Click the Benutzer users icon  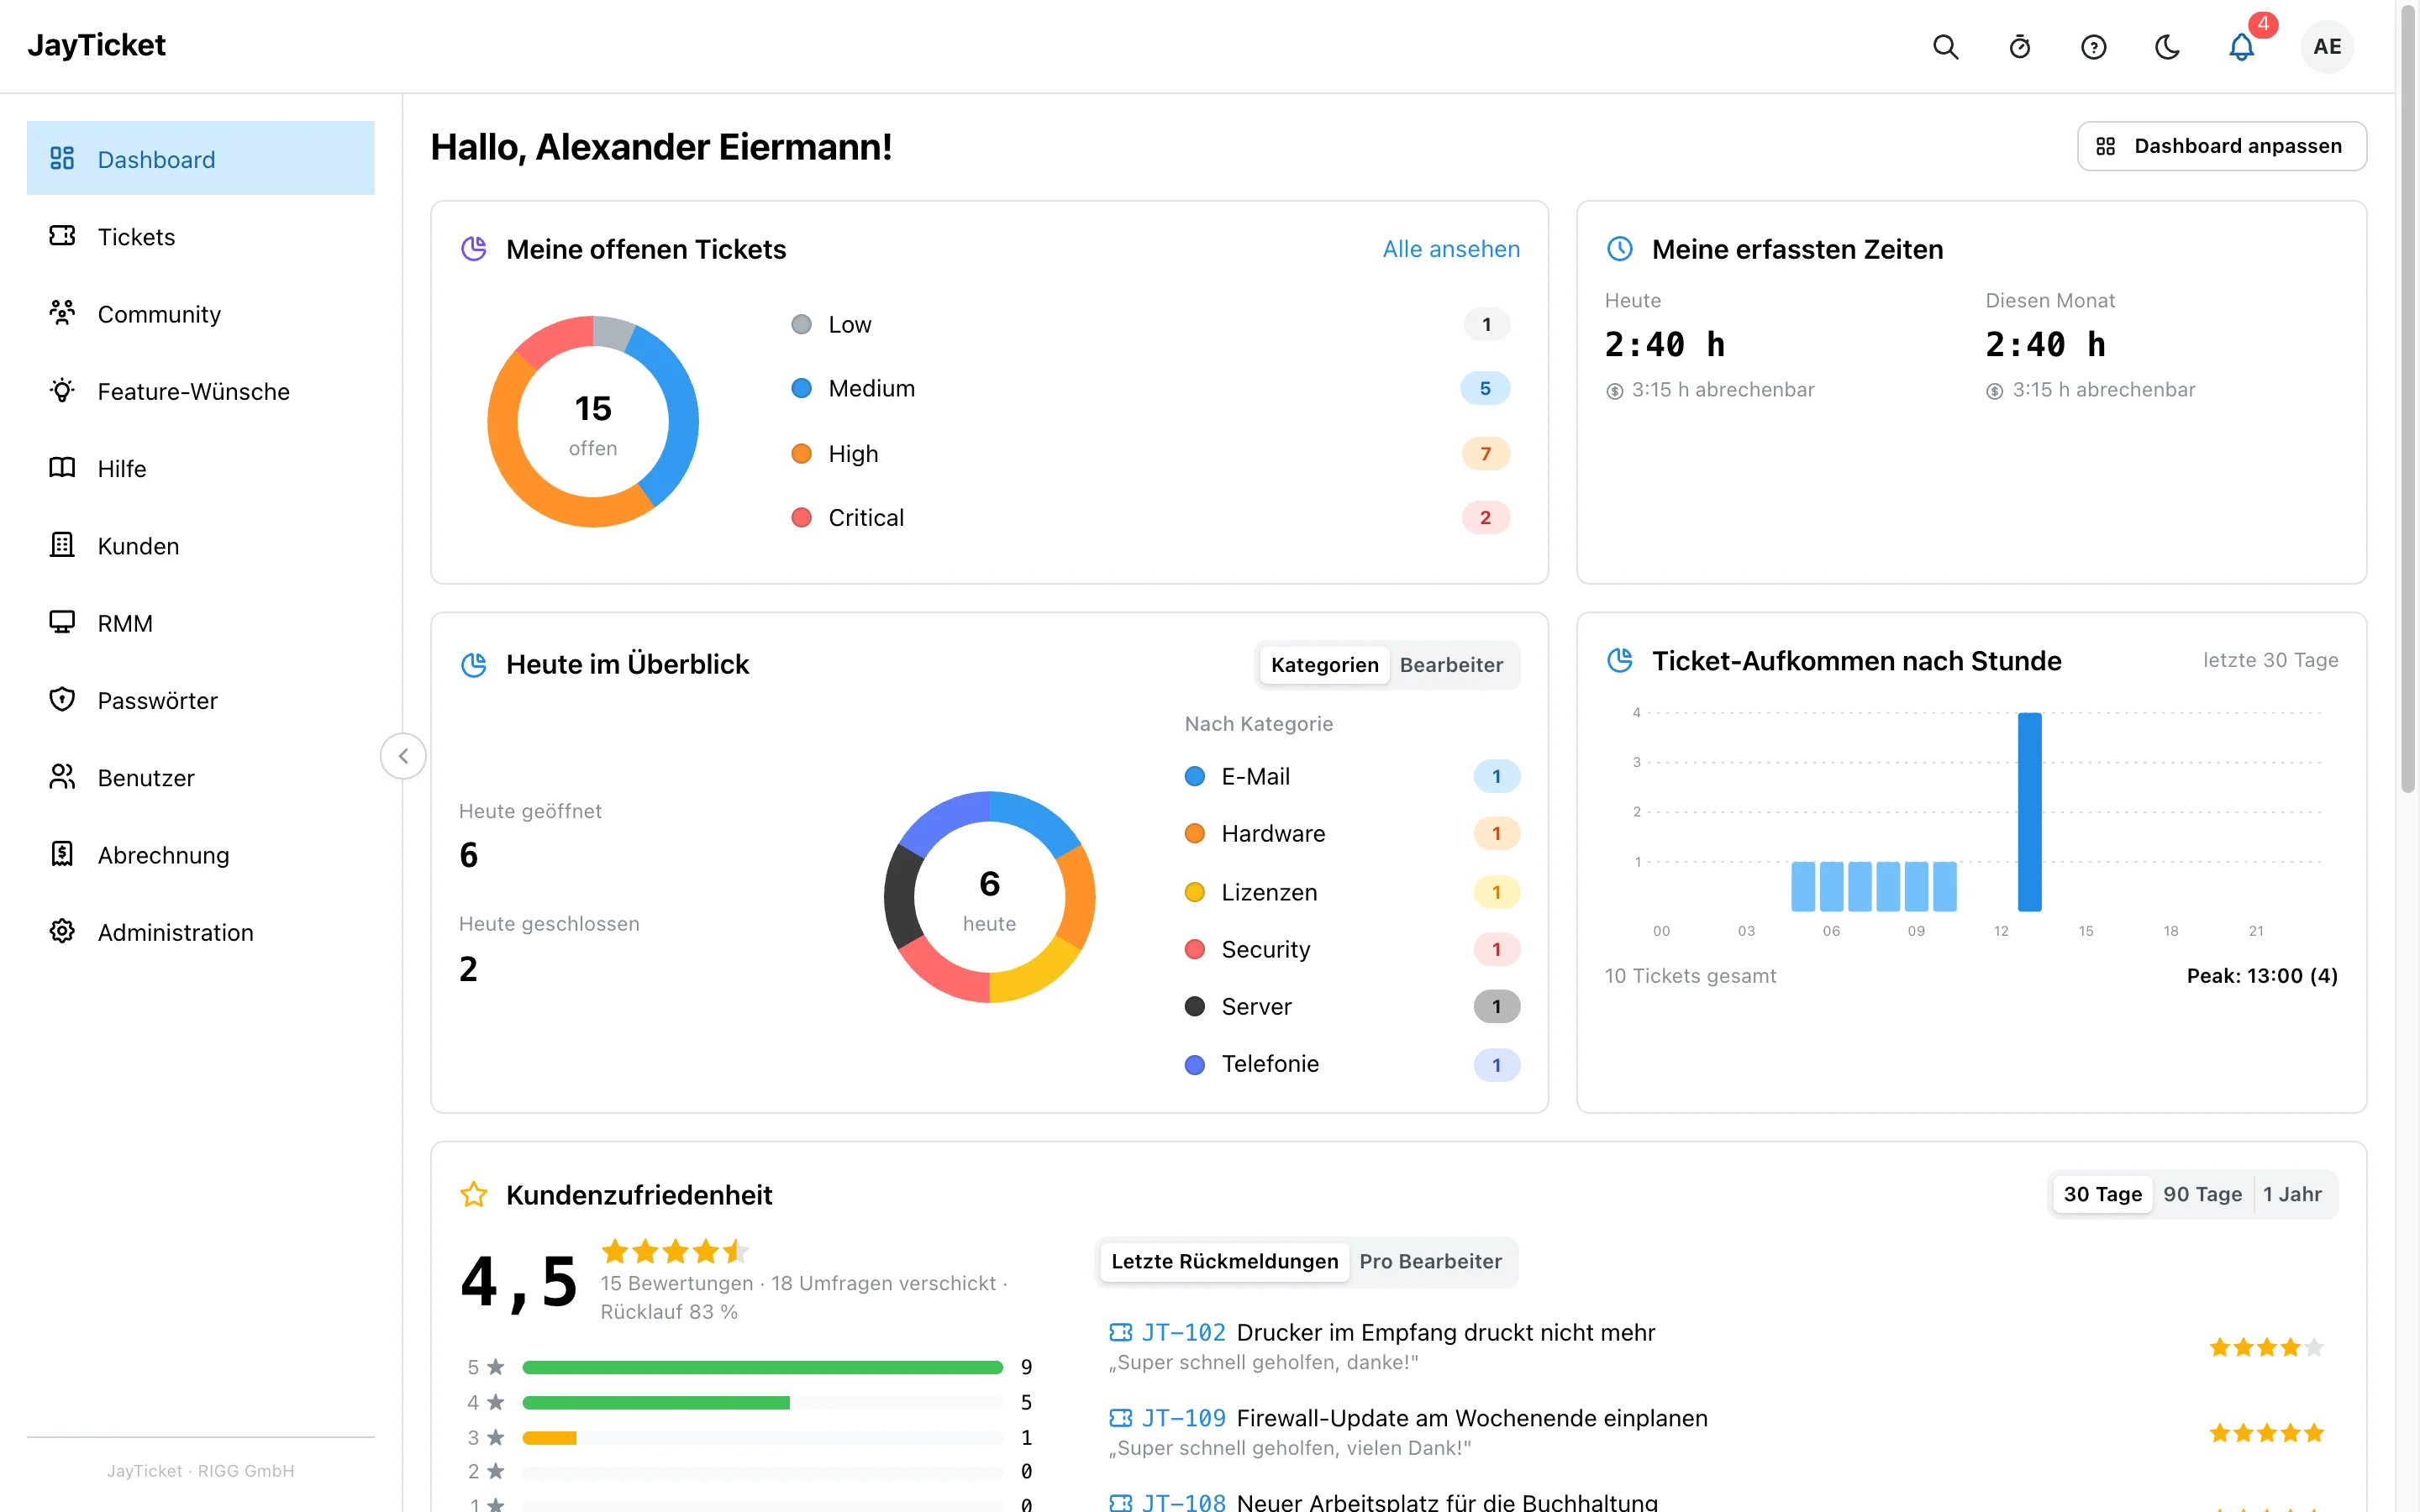pyautogui.click(x=62, y=777)
